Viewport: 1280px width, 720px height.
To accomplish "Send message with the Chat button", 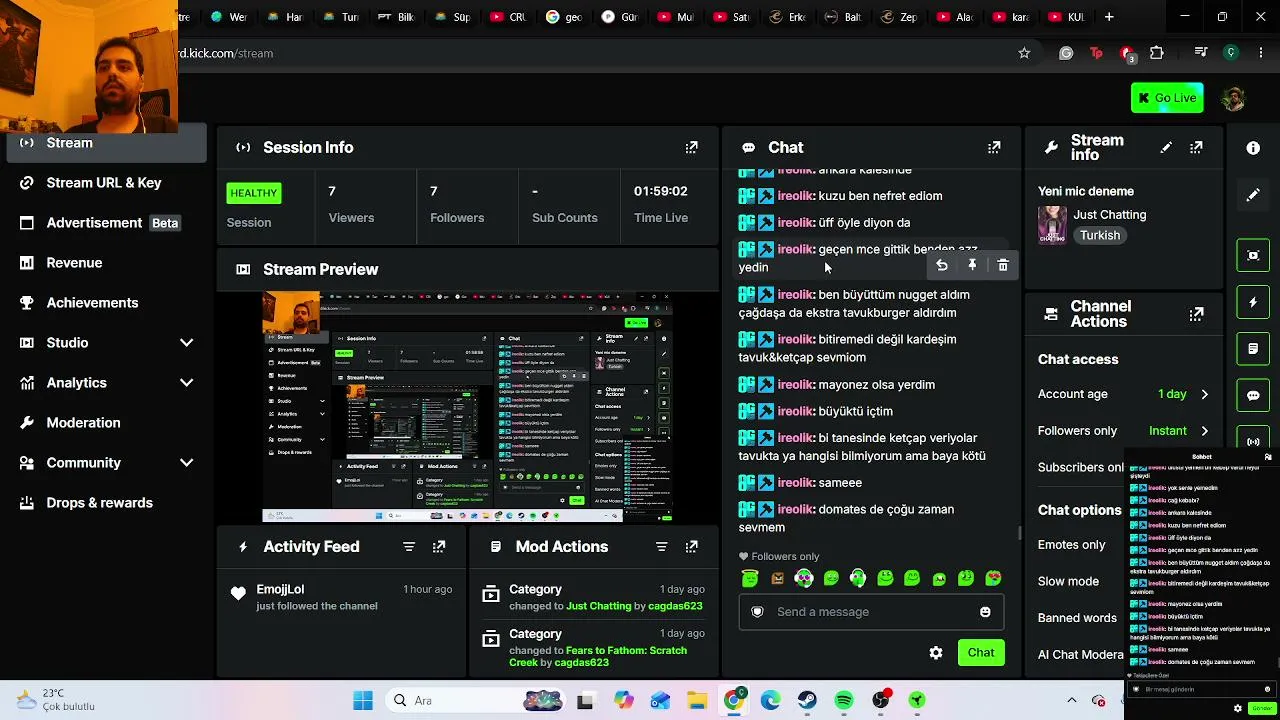I will (980, 653).
